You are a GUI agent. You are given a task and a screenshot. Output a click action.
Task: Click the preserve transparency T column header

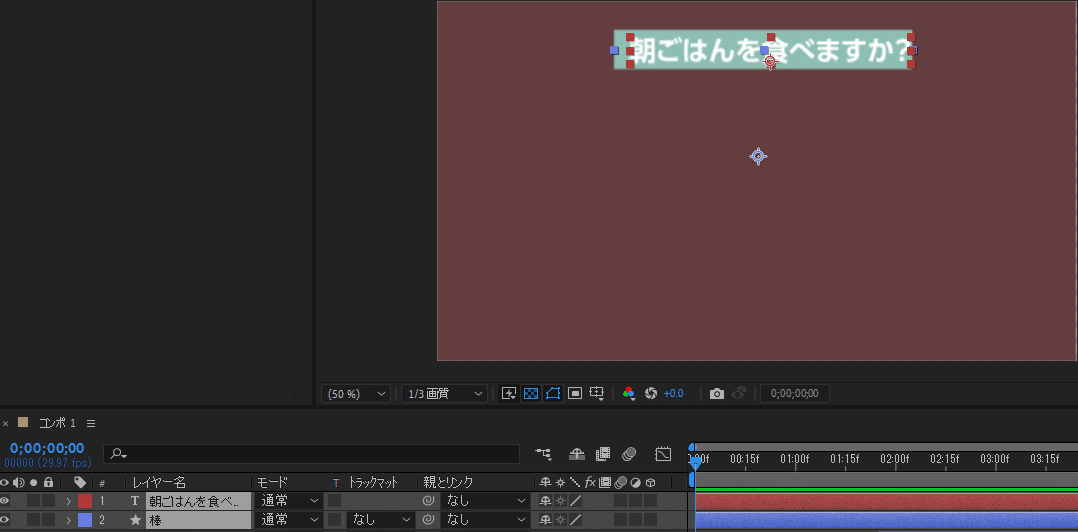pyautogui.click(x=336, y=483)
